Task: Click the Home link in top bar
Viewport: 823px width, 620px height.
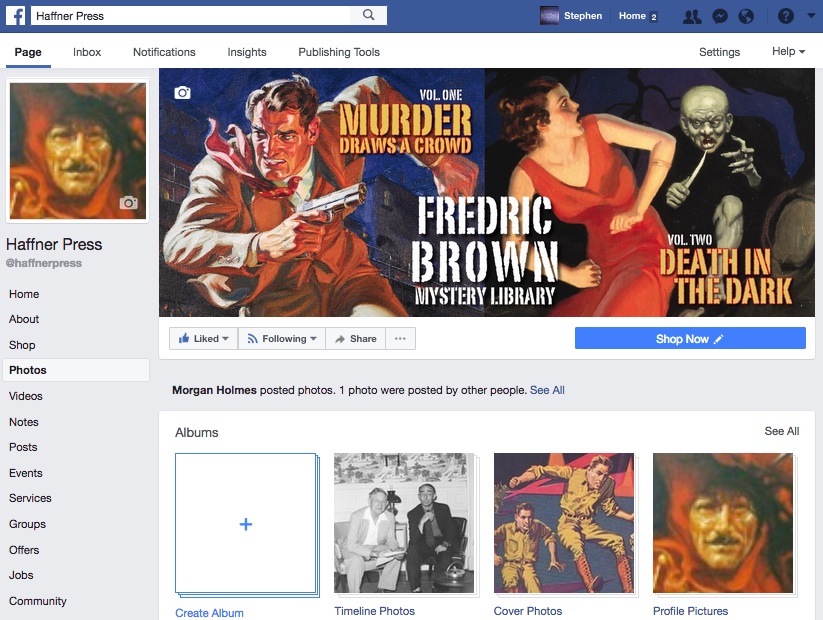Action: click(632, 16)
